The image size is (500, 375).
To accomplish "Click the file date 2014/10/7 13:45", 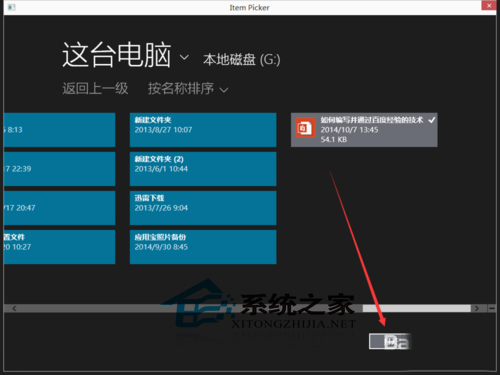I will pos(349,130).
